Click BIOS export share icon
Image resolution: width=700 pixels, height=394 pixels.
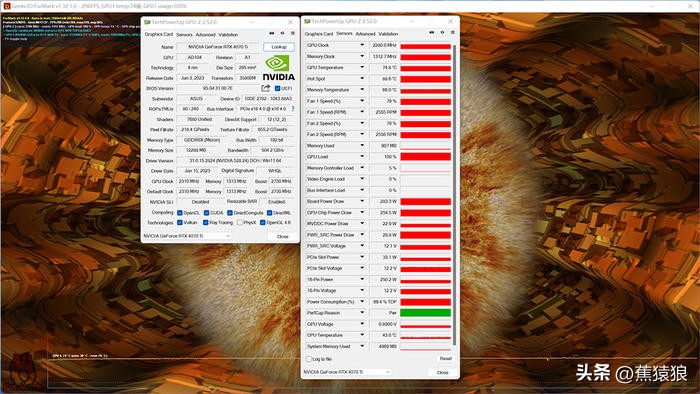266,88
